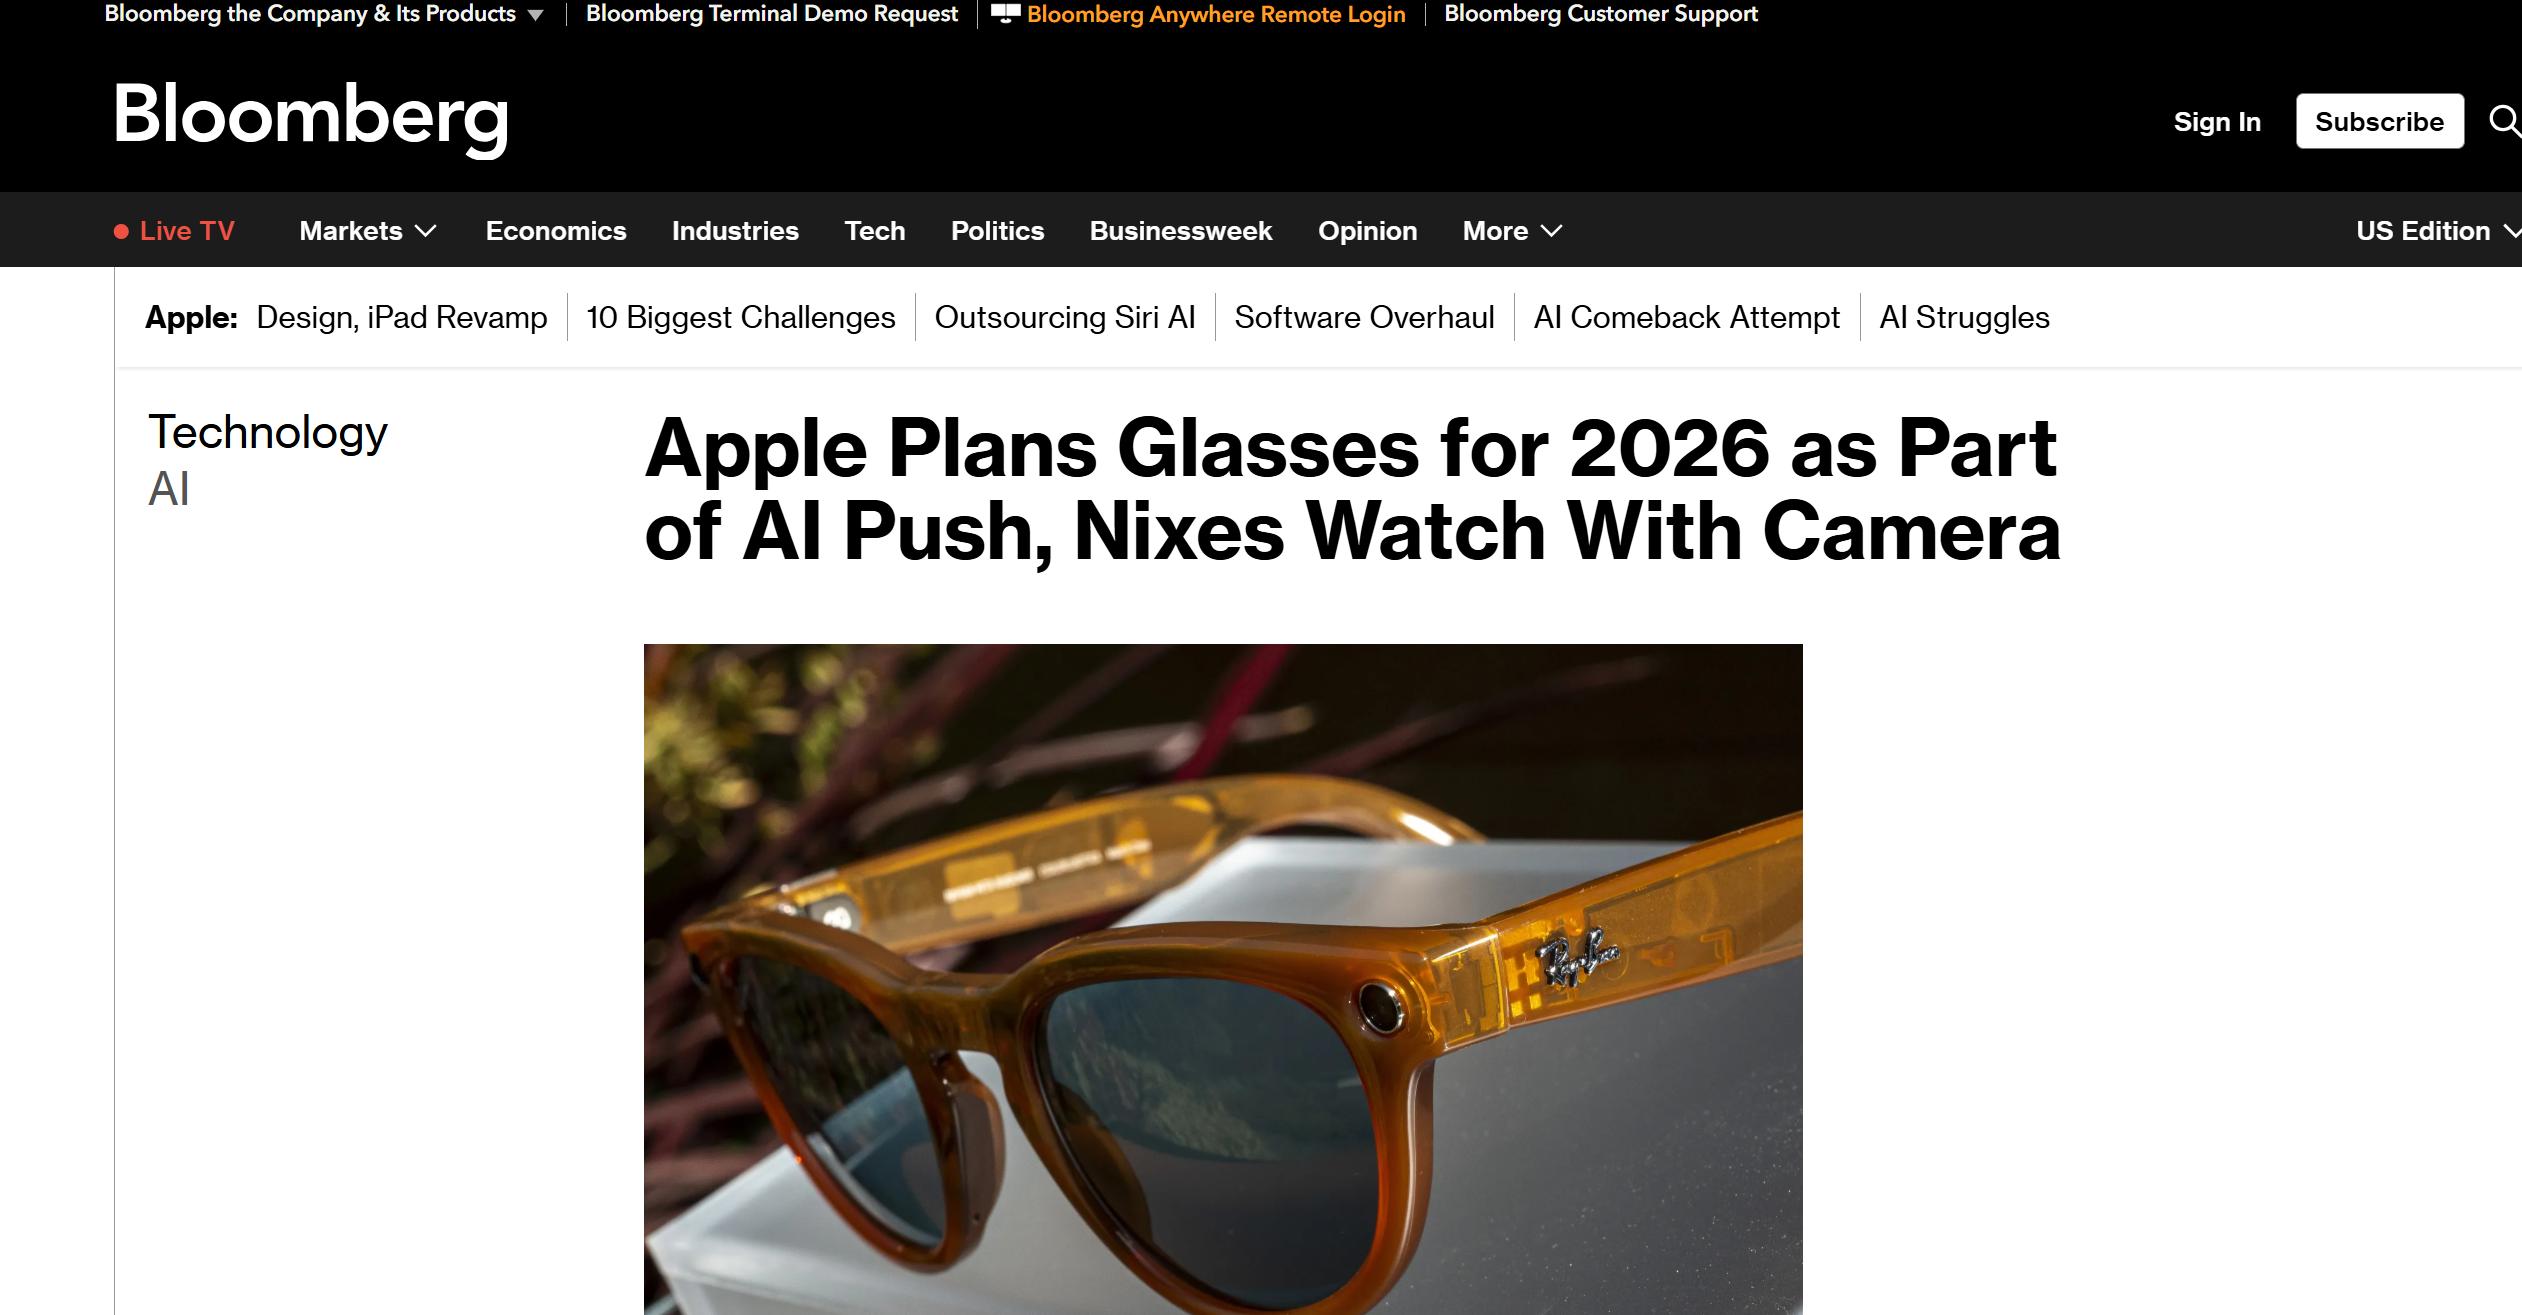This screenshot has height=1315, width=2522.
Task: Open Bloomberg Anywhere Remote Login
Action: (1216, 14)
